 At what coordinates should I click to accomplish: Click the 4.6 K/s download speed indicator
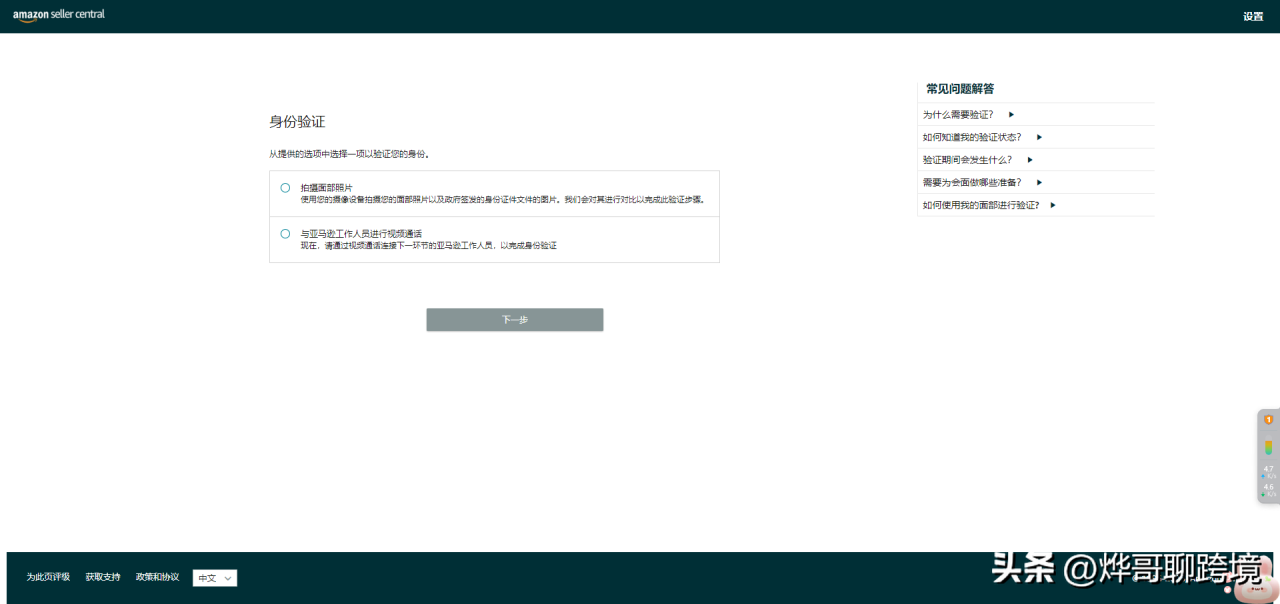click(x=1268, y=489)
